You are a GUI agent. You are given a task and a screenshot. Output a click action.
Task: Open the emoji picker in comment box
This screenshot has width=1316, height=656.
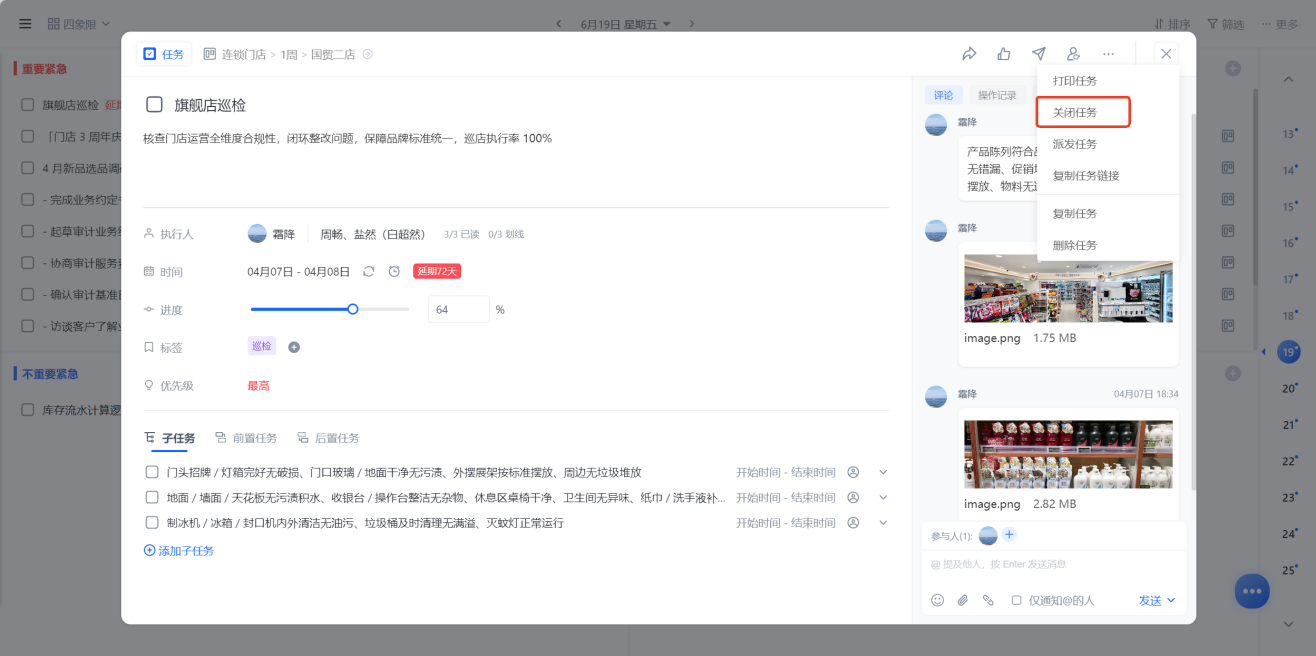tap(937, 600)
